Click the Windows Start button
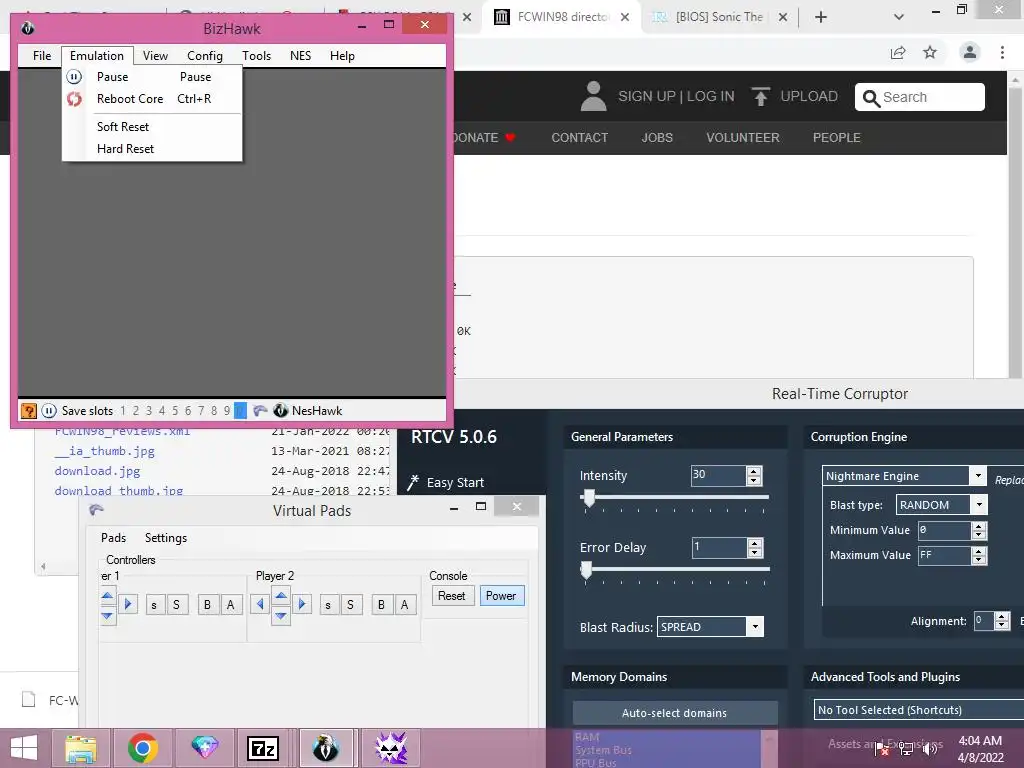Screen dimensions: 1024x768 click(x=24, y=748)
